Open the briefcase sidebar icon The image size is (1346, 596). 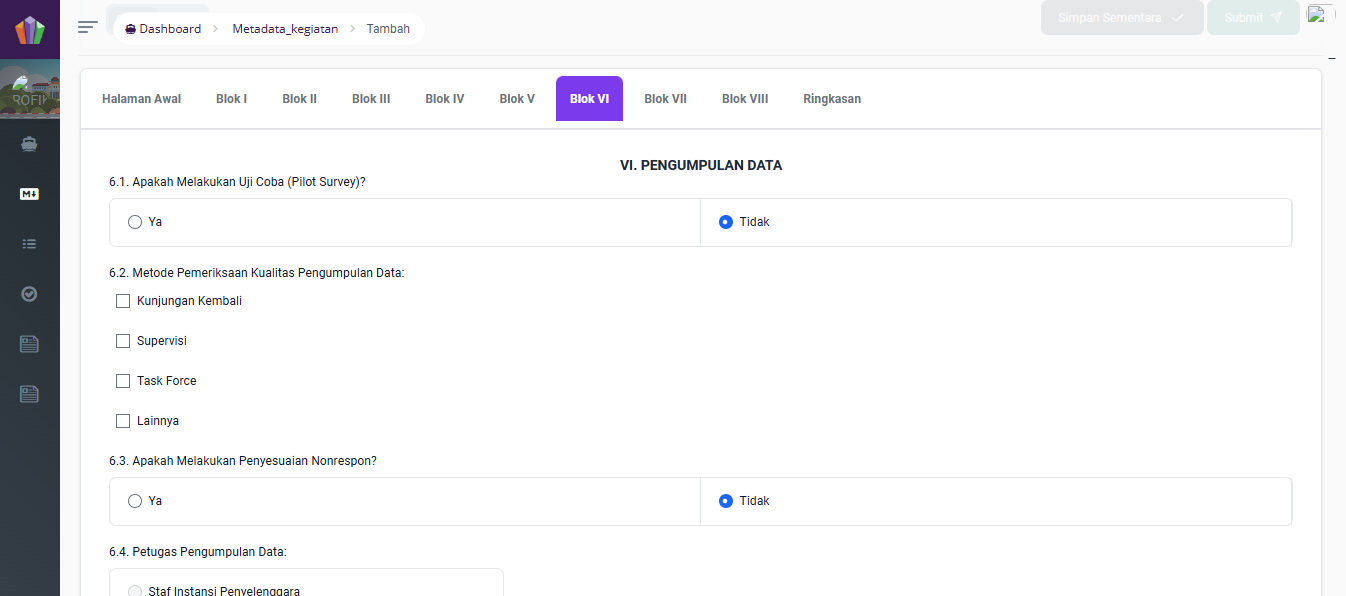(29, 144)
